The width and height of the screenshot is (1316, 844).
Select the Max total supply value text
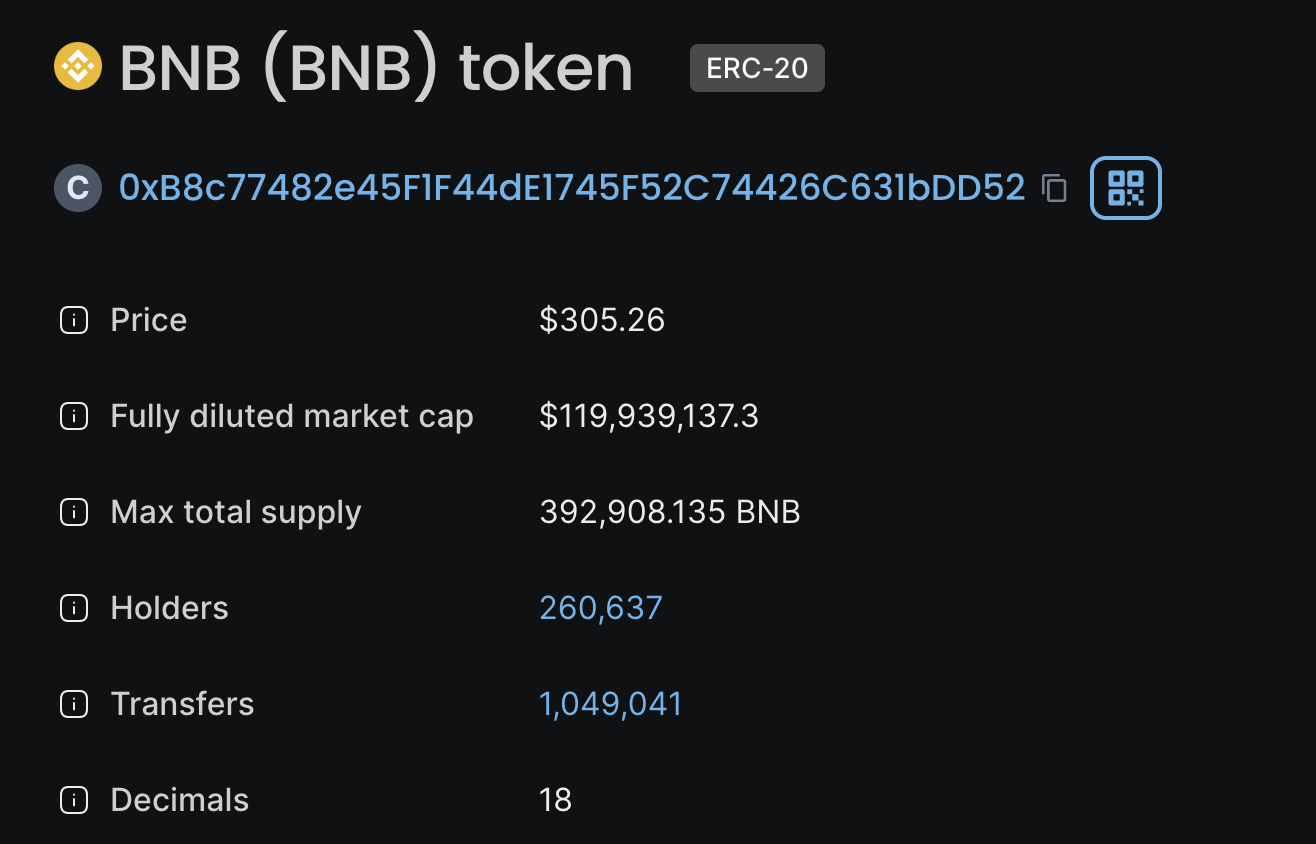click(670, 512)
